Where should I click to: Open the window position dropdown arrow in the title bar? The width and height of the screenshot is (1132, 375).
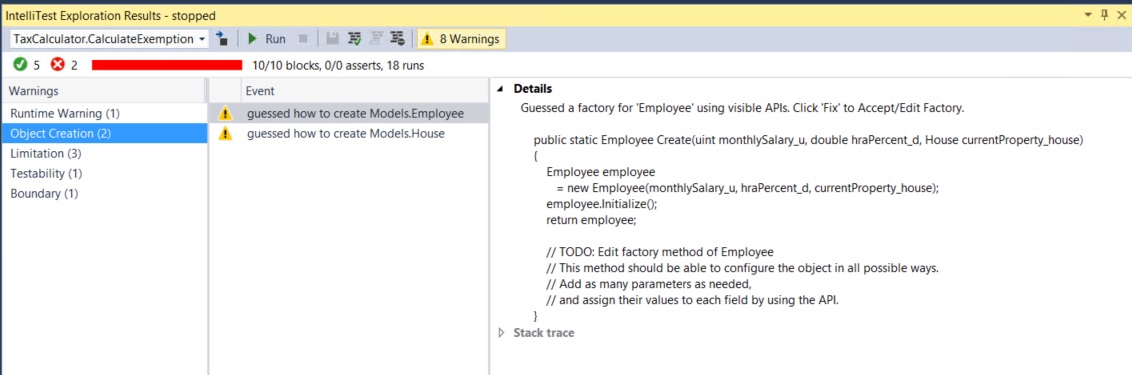(1088, 14)
